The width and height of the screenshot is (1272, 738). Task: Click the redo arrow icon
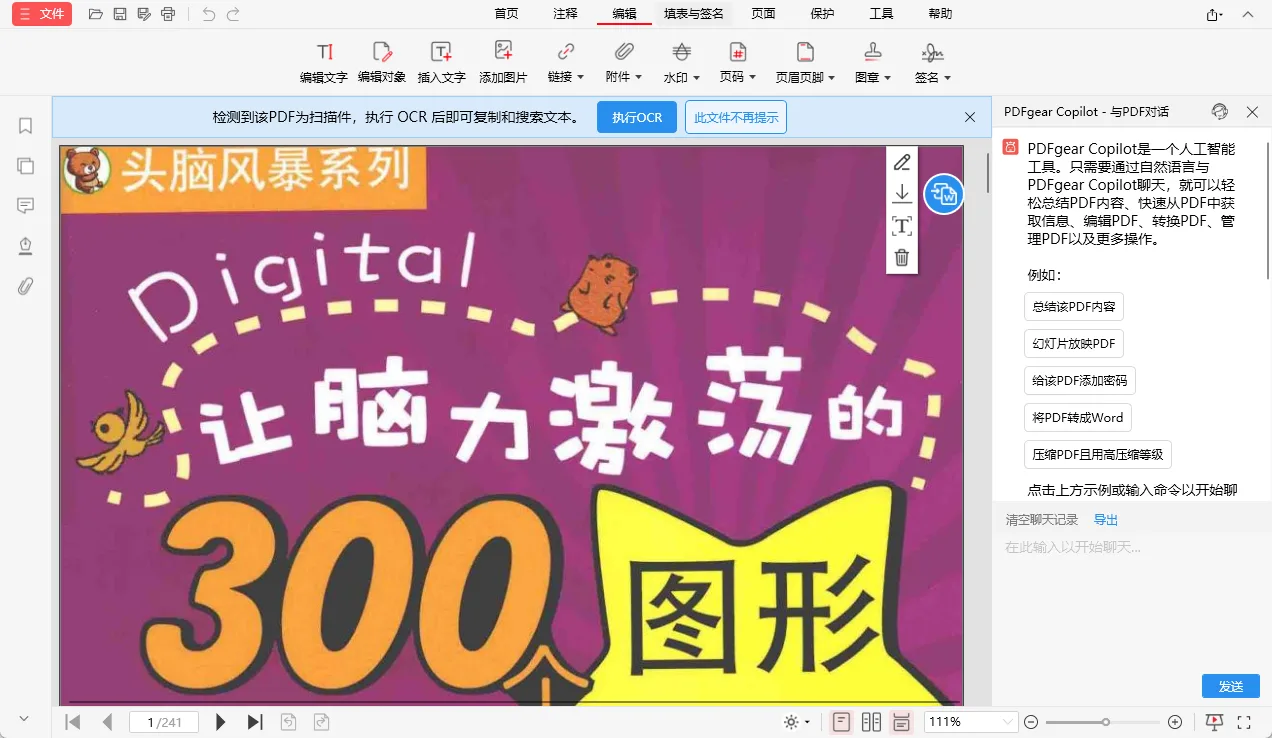click(233, 14)
